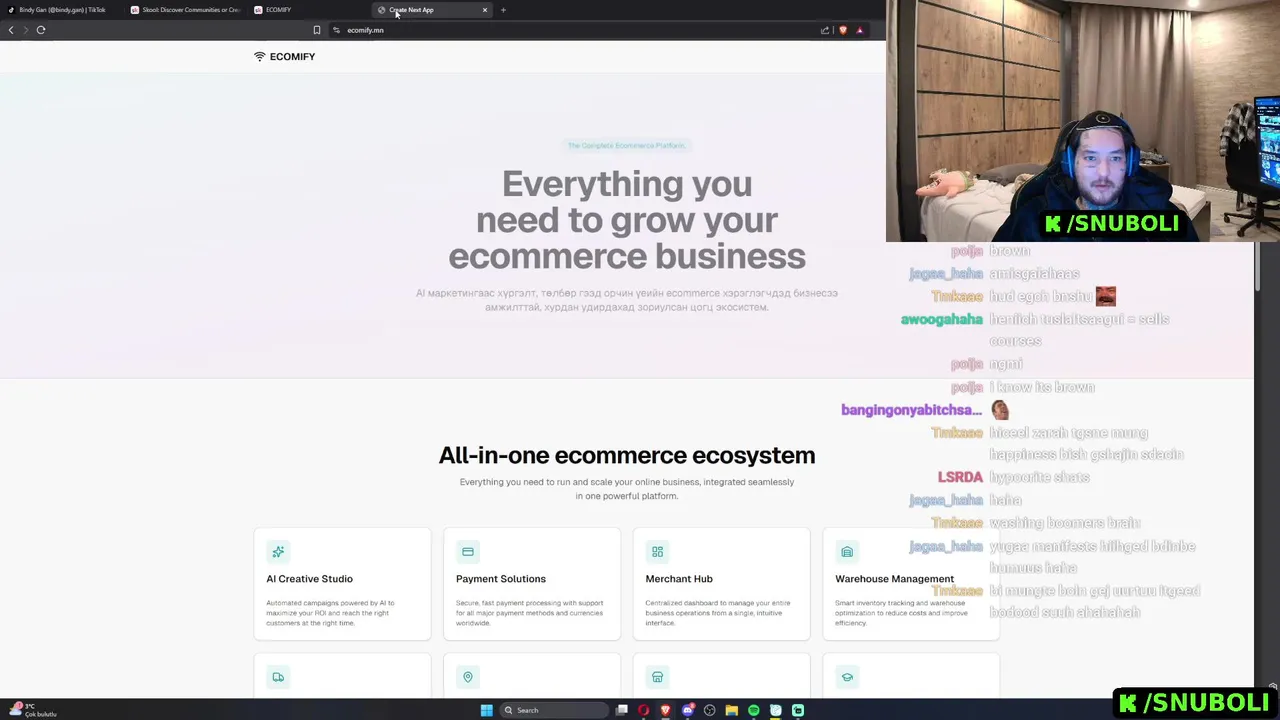
Task: Click the Merchant Hub grid icon
Action: point(657,551)
